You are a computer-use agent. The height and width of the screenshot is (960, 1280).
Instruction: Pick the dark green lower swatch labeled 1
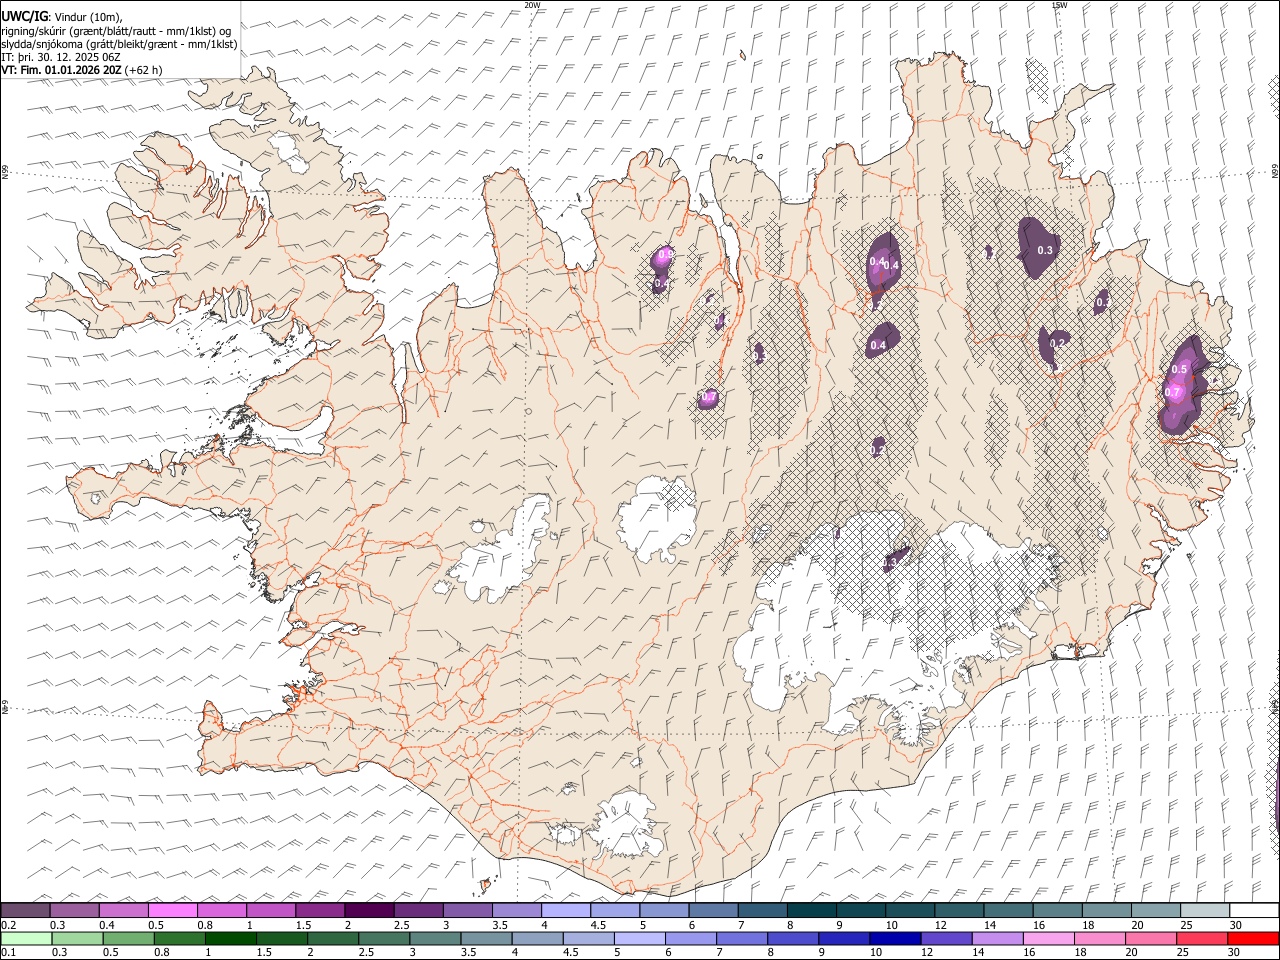tap(231, 938)
